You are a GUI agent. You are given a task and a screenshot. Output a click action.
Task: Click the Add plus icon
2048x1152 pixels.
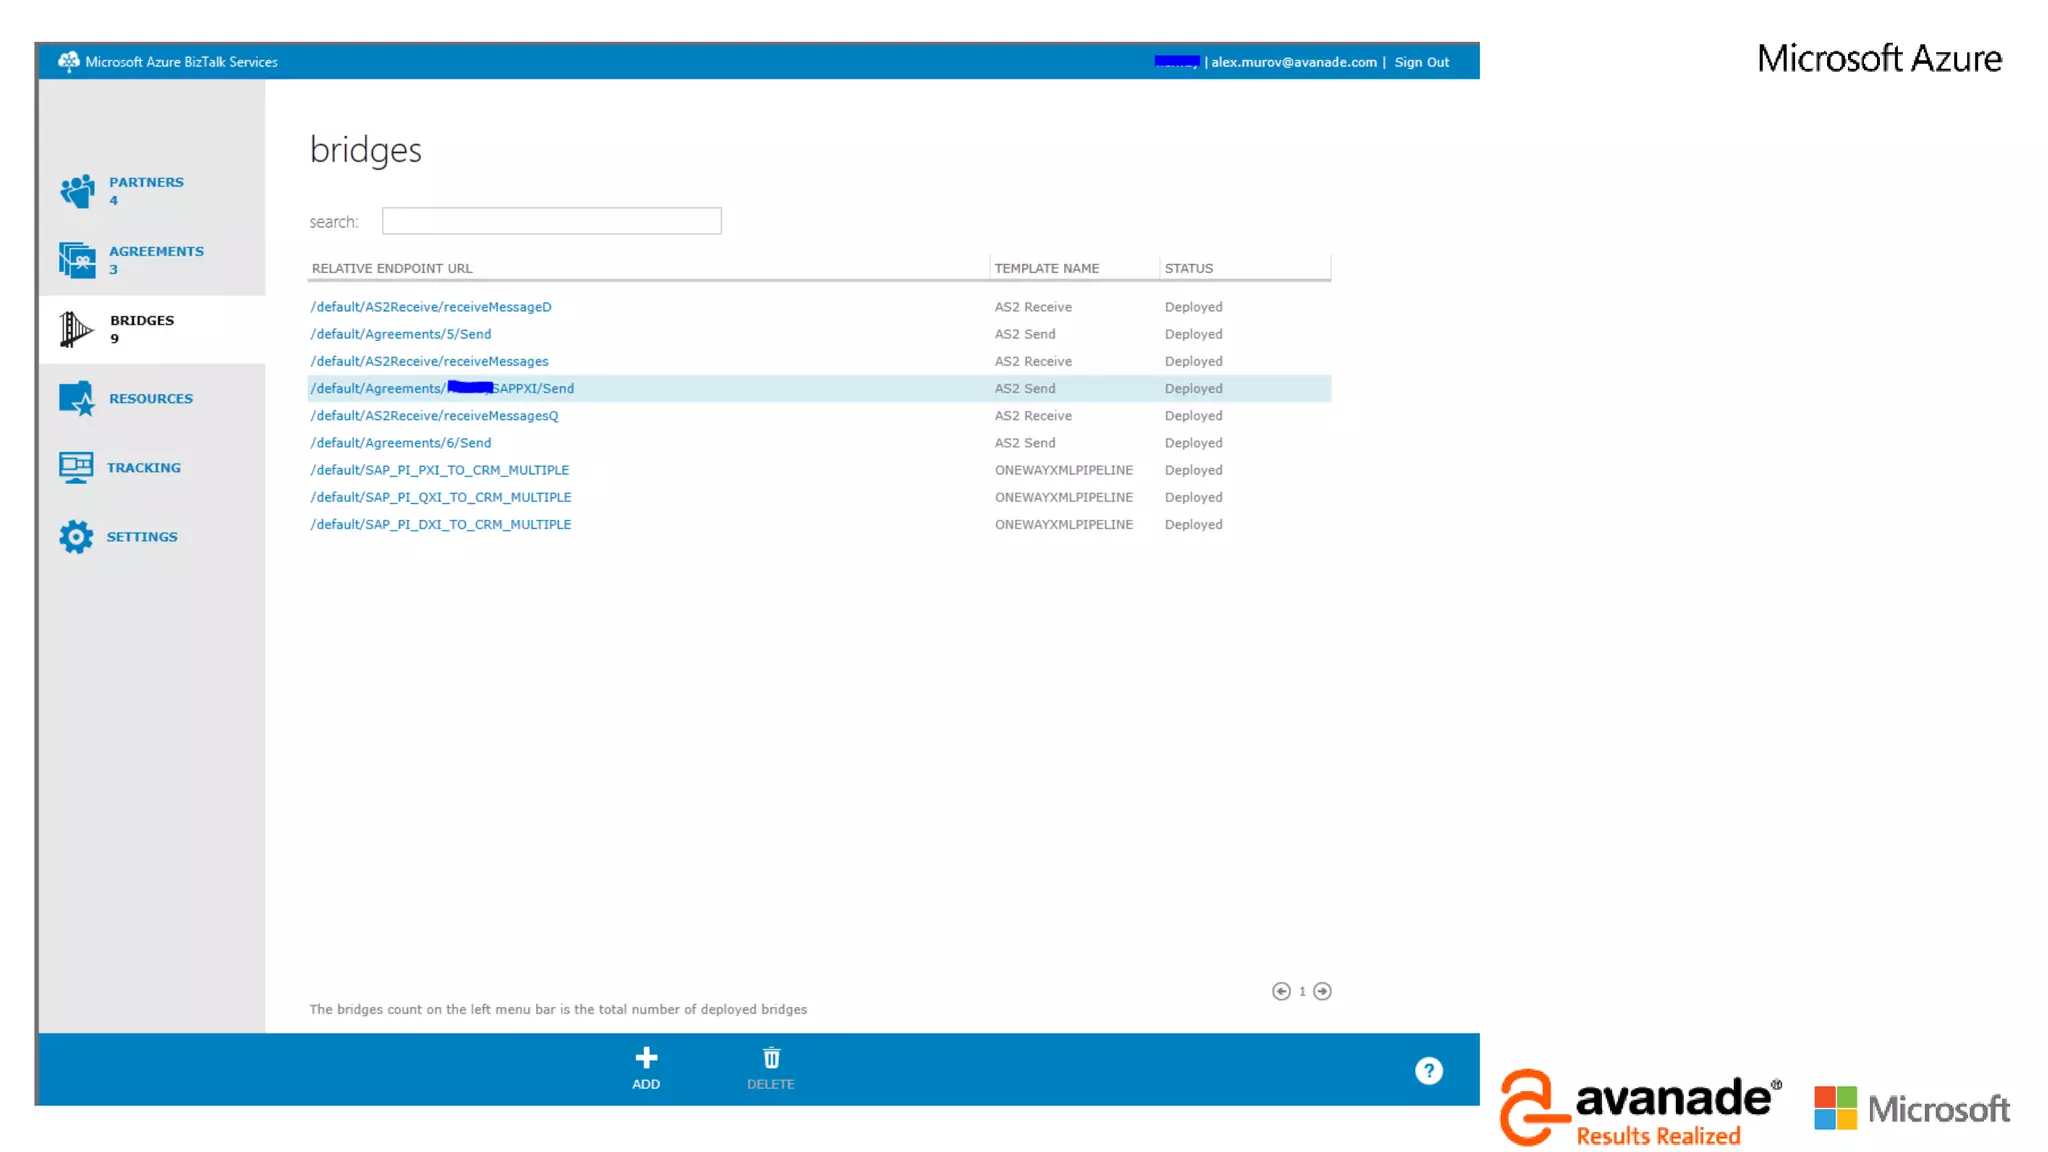coord(646,1058)
